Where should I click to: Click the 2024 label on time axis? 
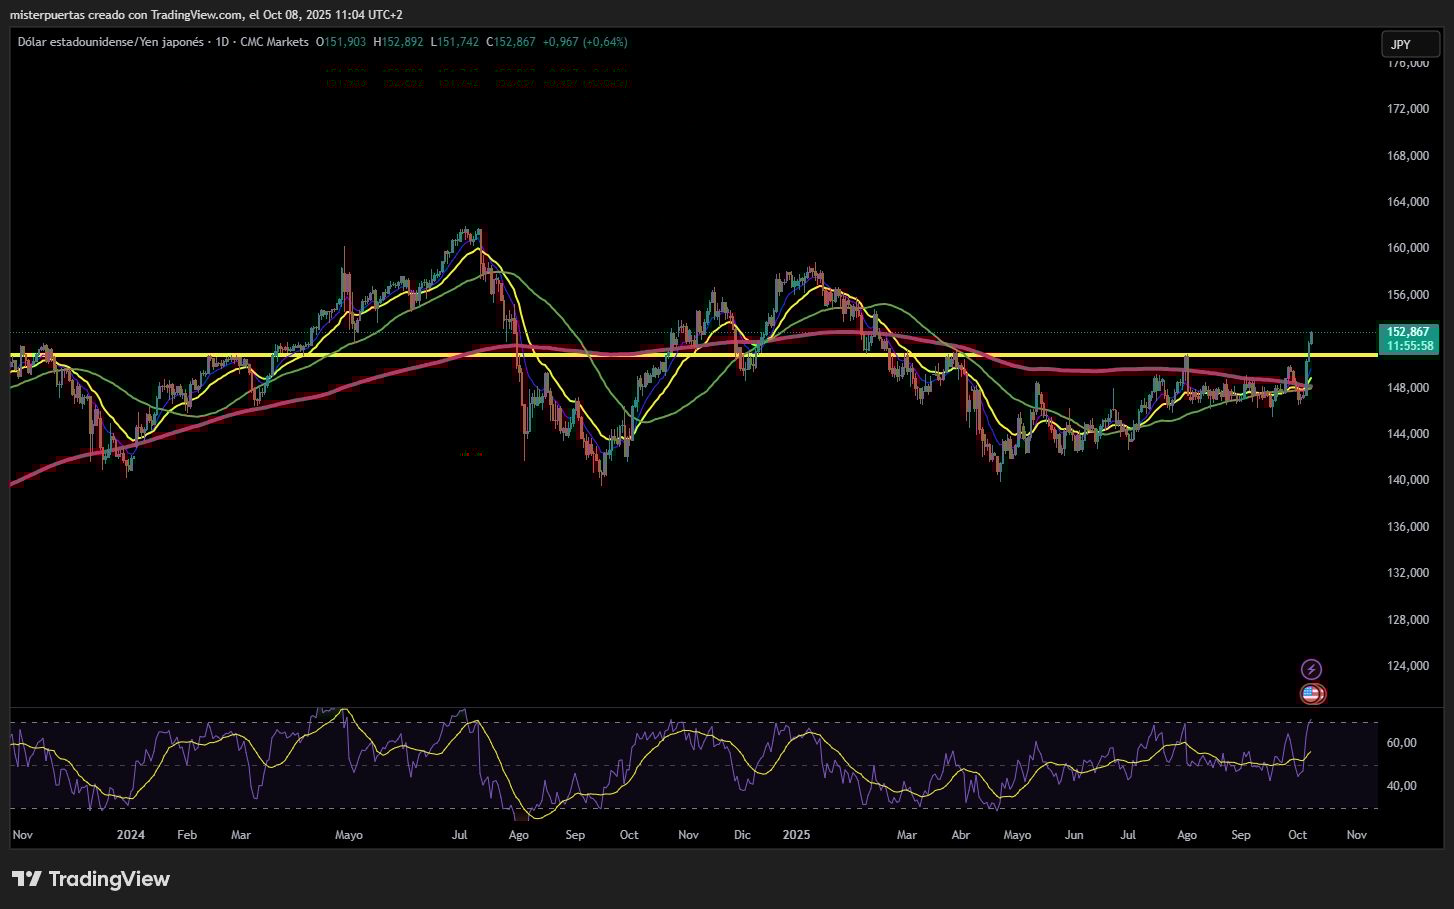pyautogui.click(x=131, y=835)
